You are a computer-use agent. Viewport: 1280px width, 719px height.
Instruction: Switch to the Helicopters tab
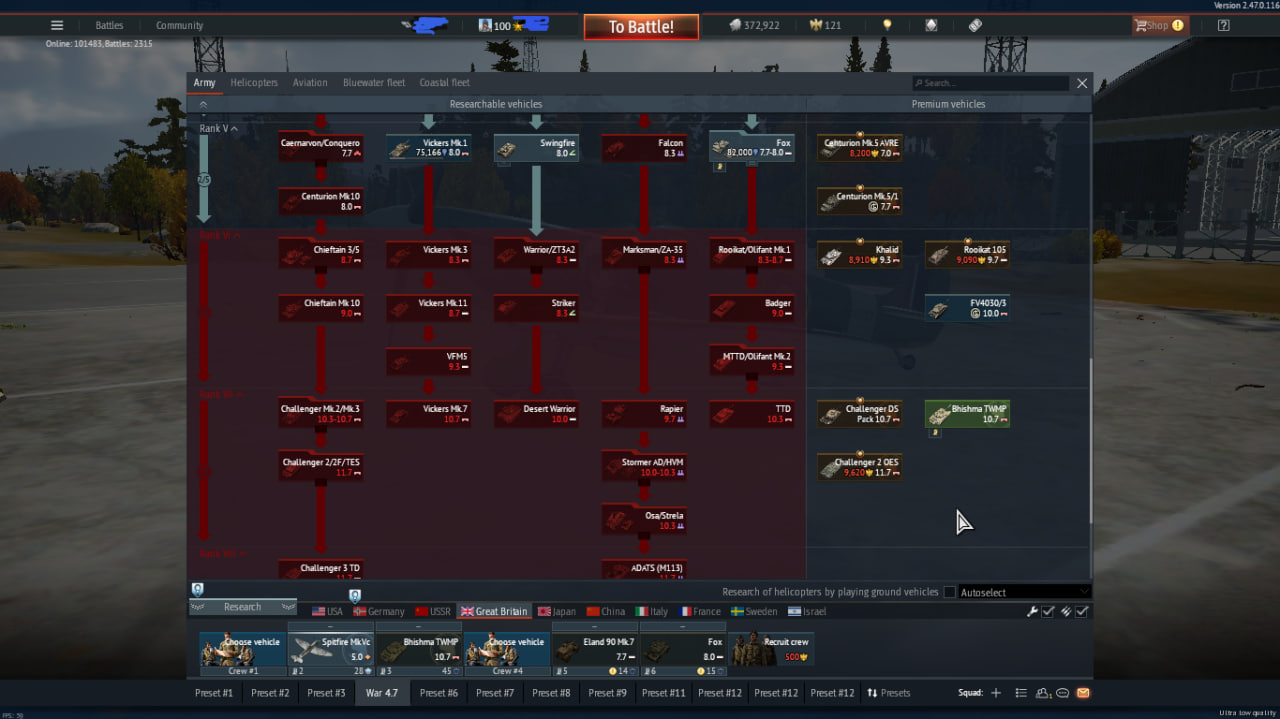(254, 83)
